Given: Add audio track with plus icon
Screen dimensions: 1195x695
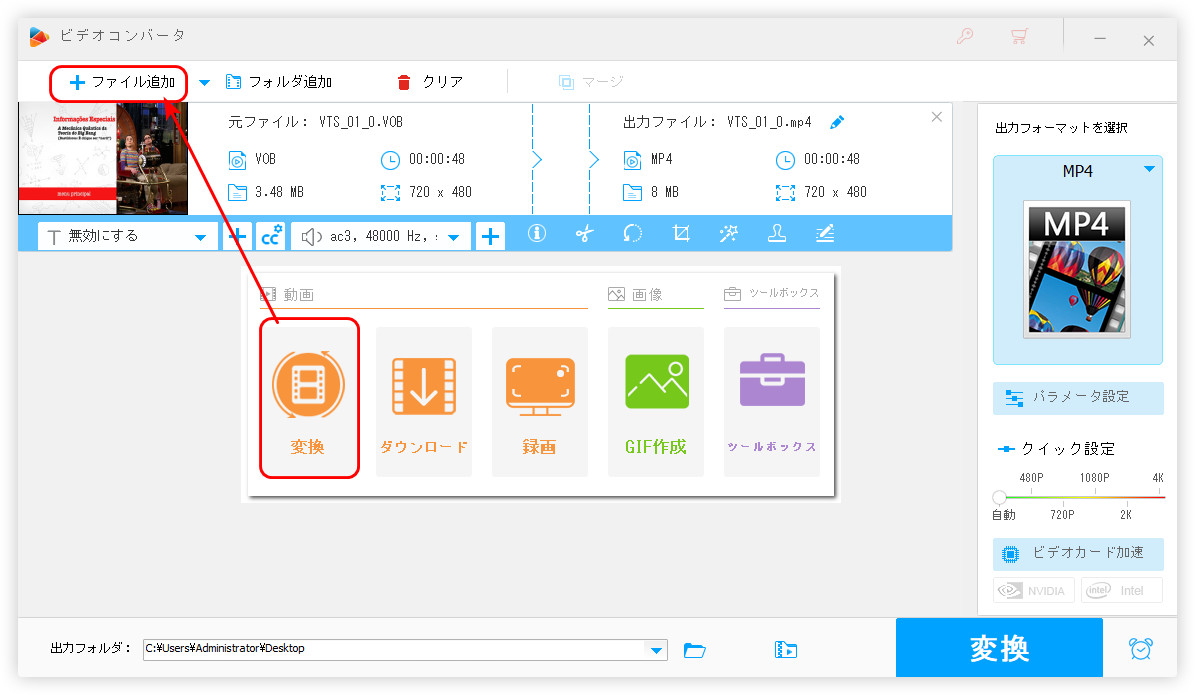Looking at the screenshot, I should pyautogui.click(x=490, y=236).
